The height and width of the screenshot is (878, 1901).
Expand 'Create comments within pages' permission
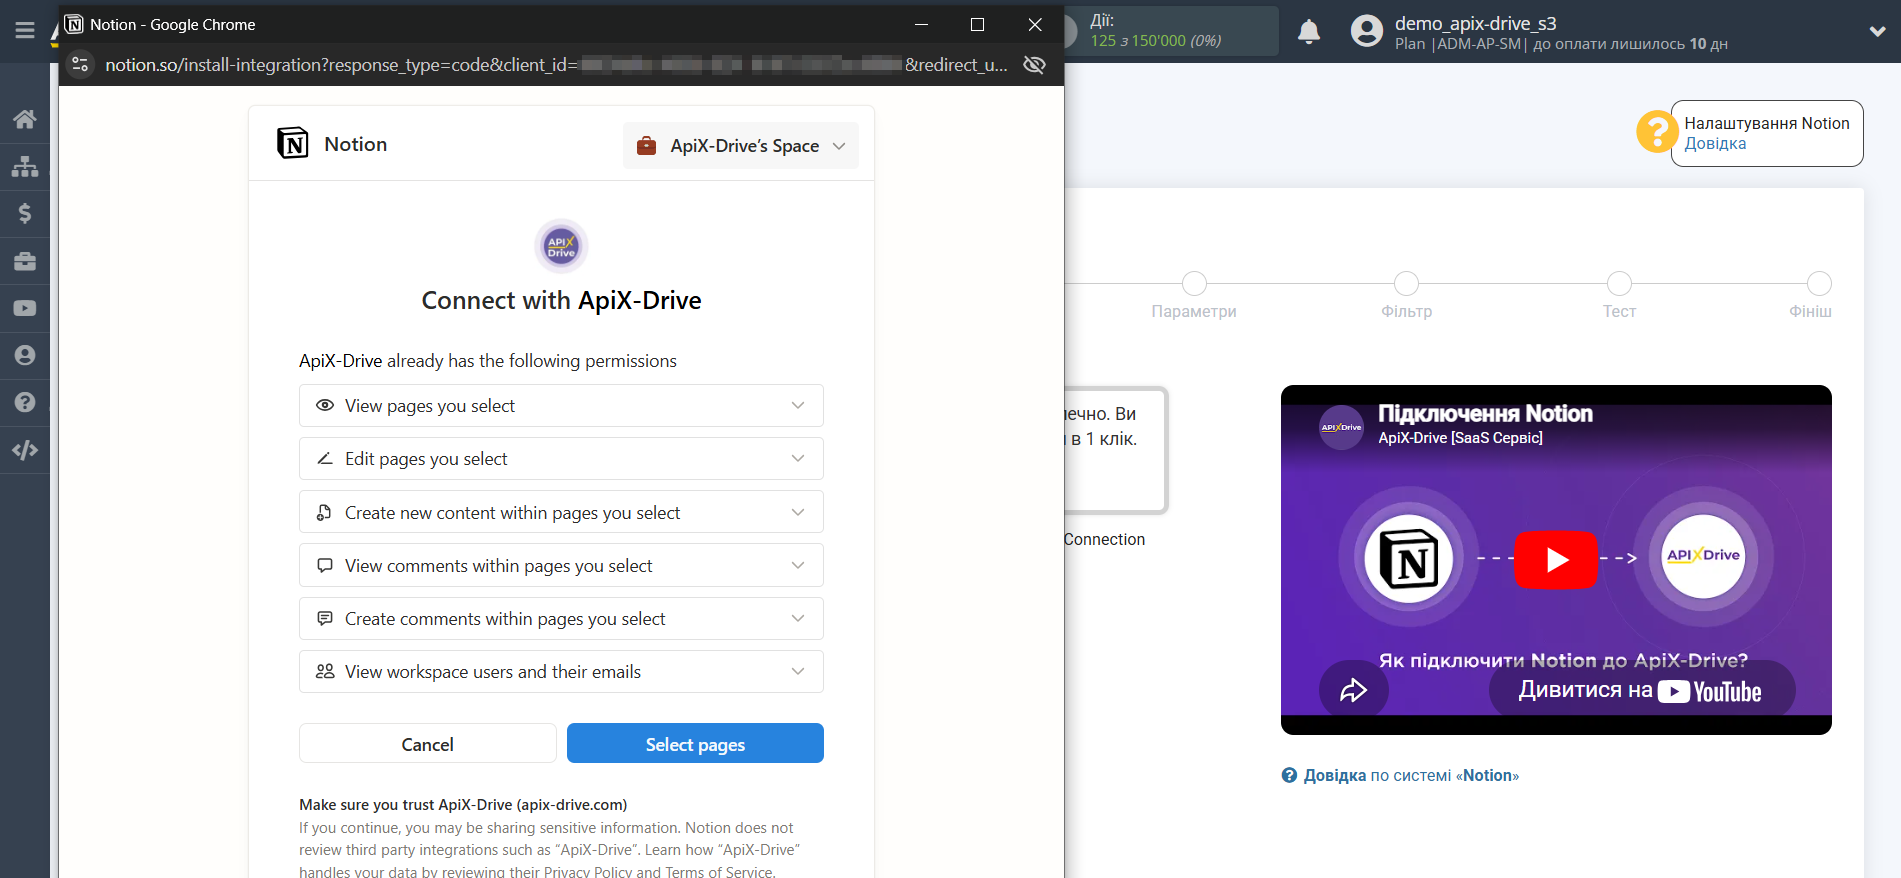pyautogui.click(x=561, y=619)
